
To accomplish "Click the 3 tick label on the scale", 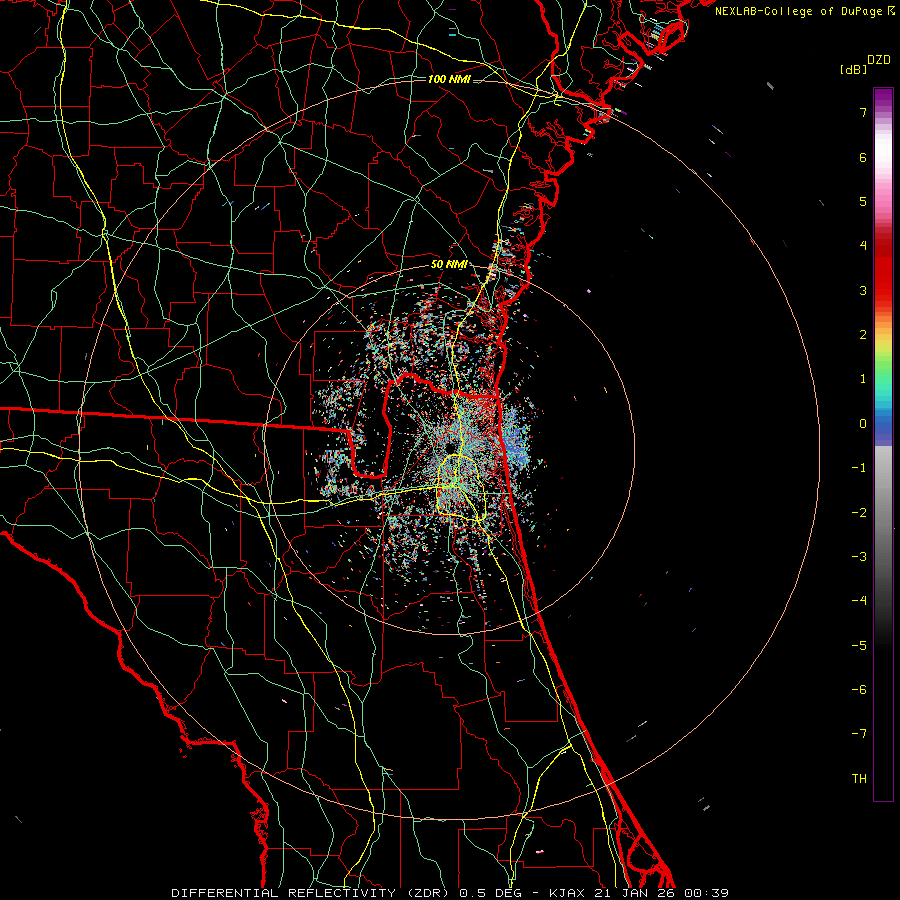I will [x=863, y=290].
